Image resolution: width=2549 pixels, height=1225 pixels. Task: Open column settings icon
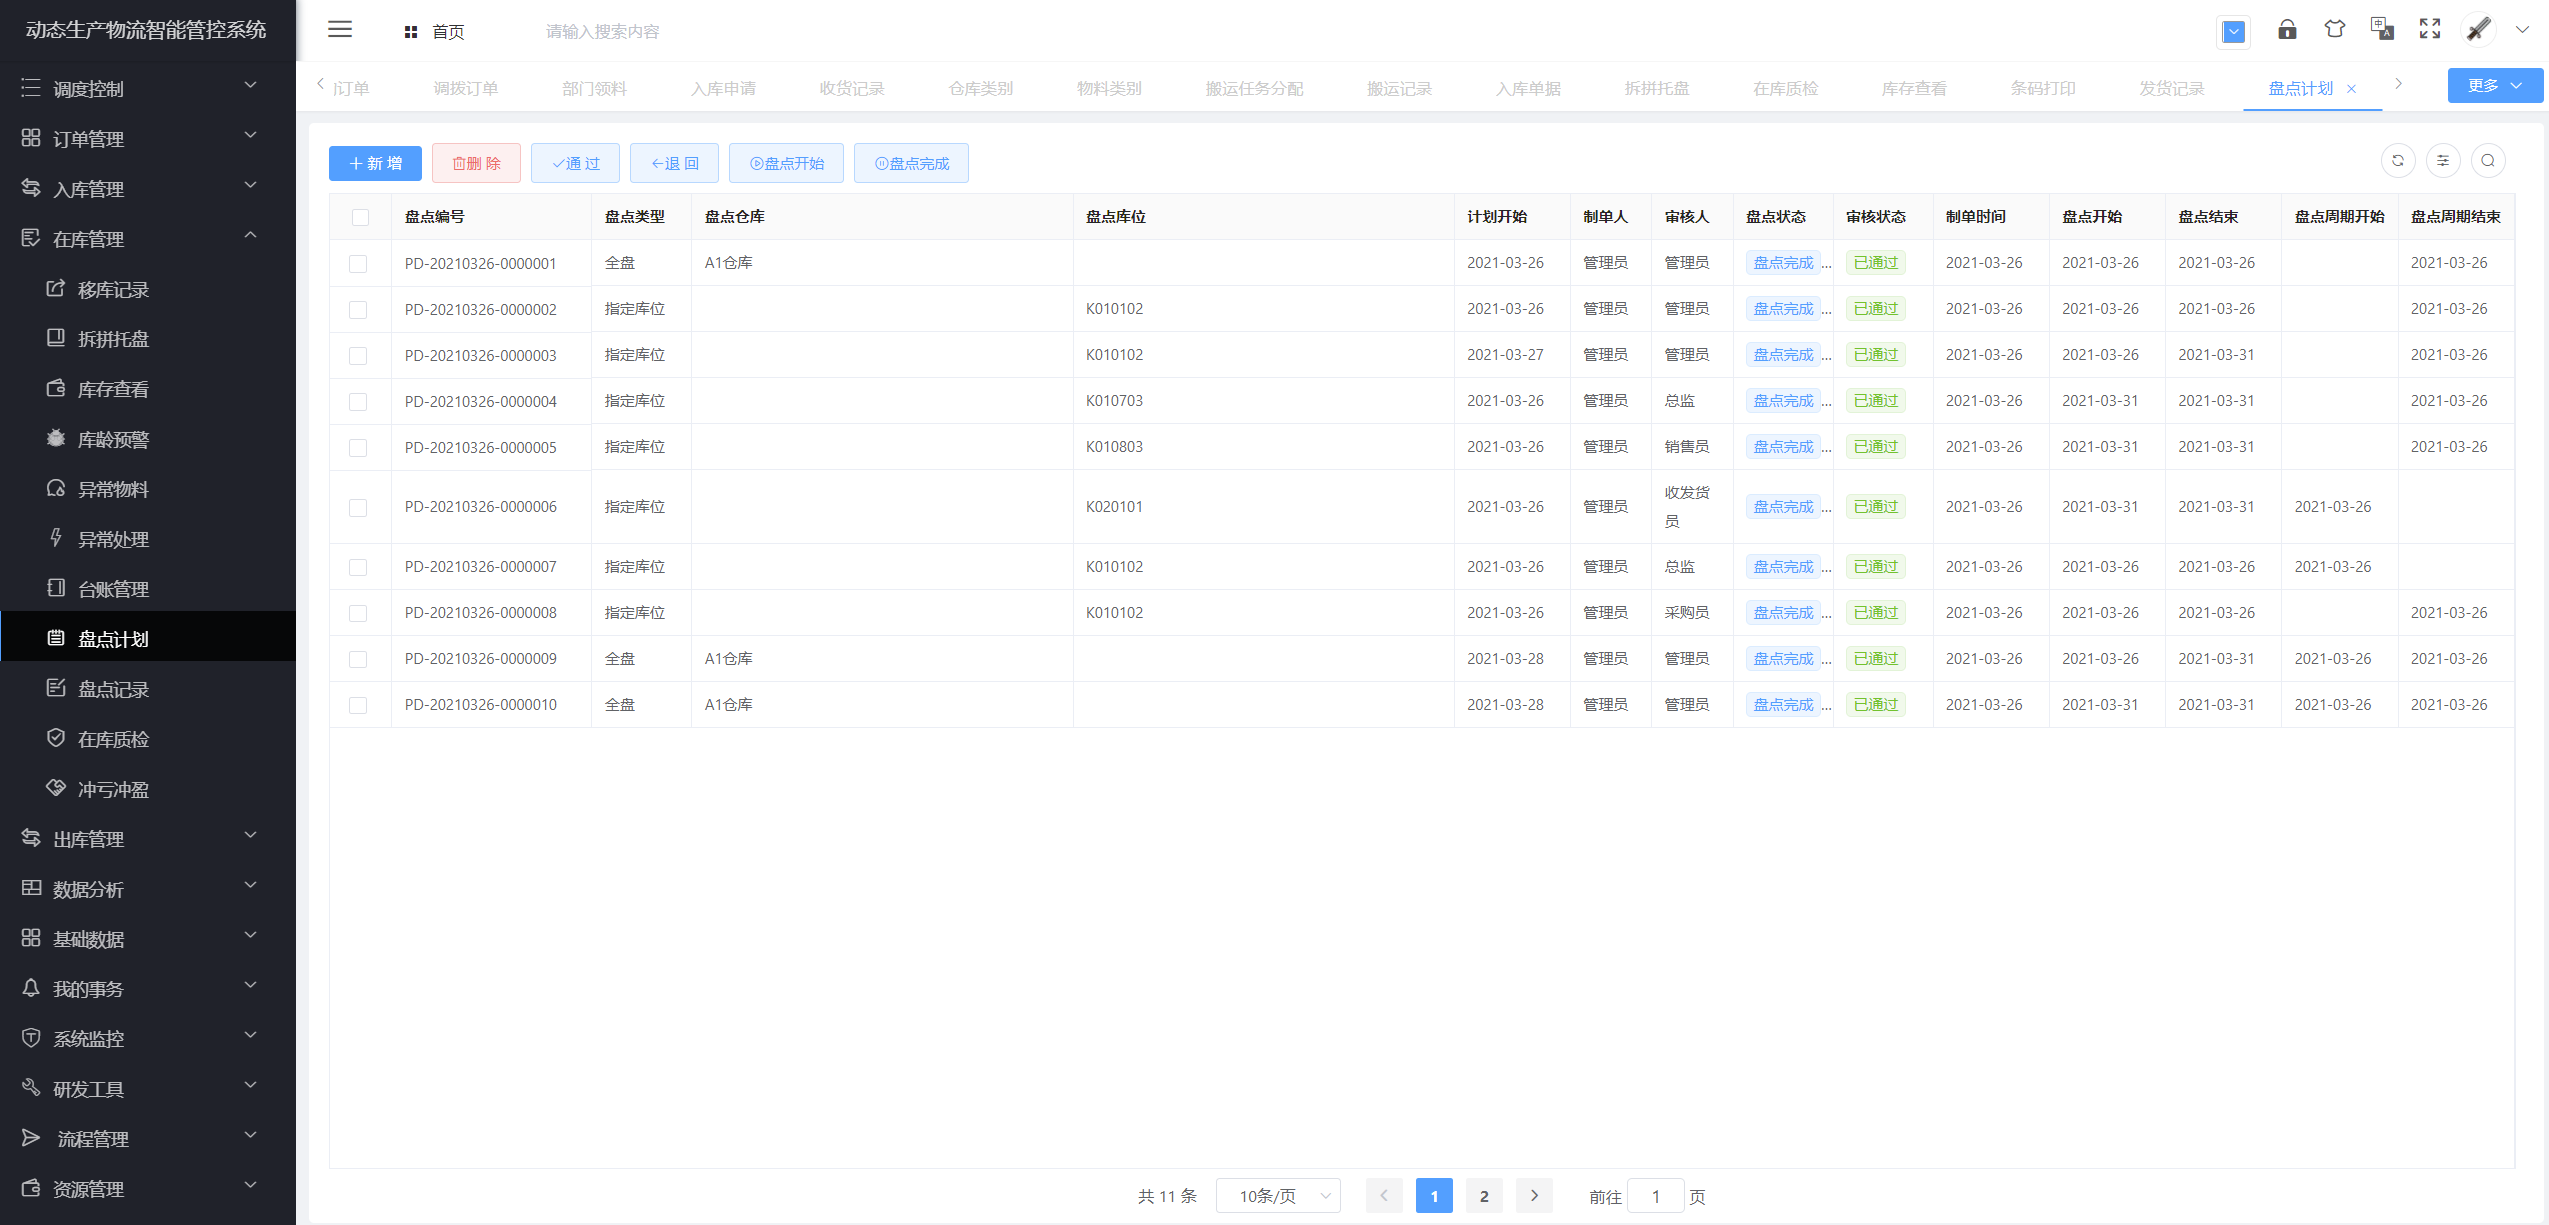(x=2443, y=161)
